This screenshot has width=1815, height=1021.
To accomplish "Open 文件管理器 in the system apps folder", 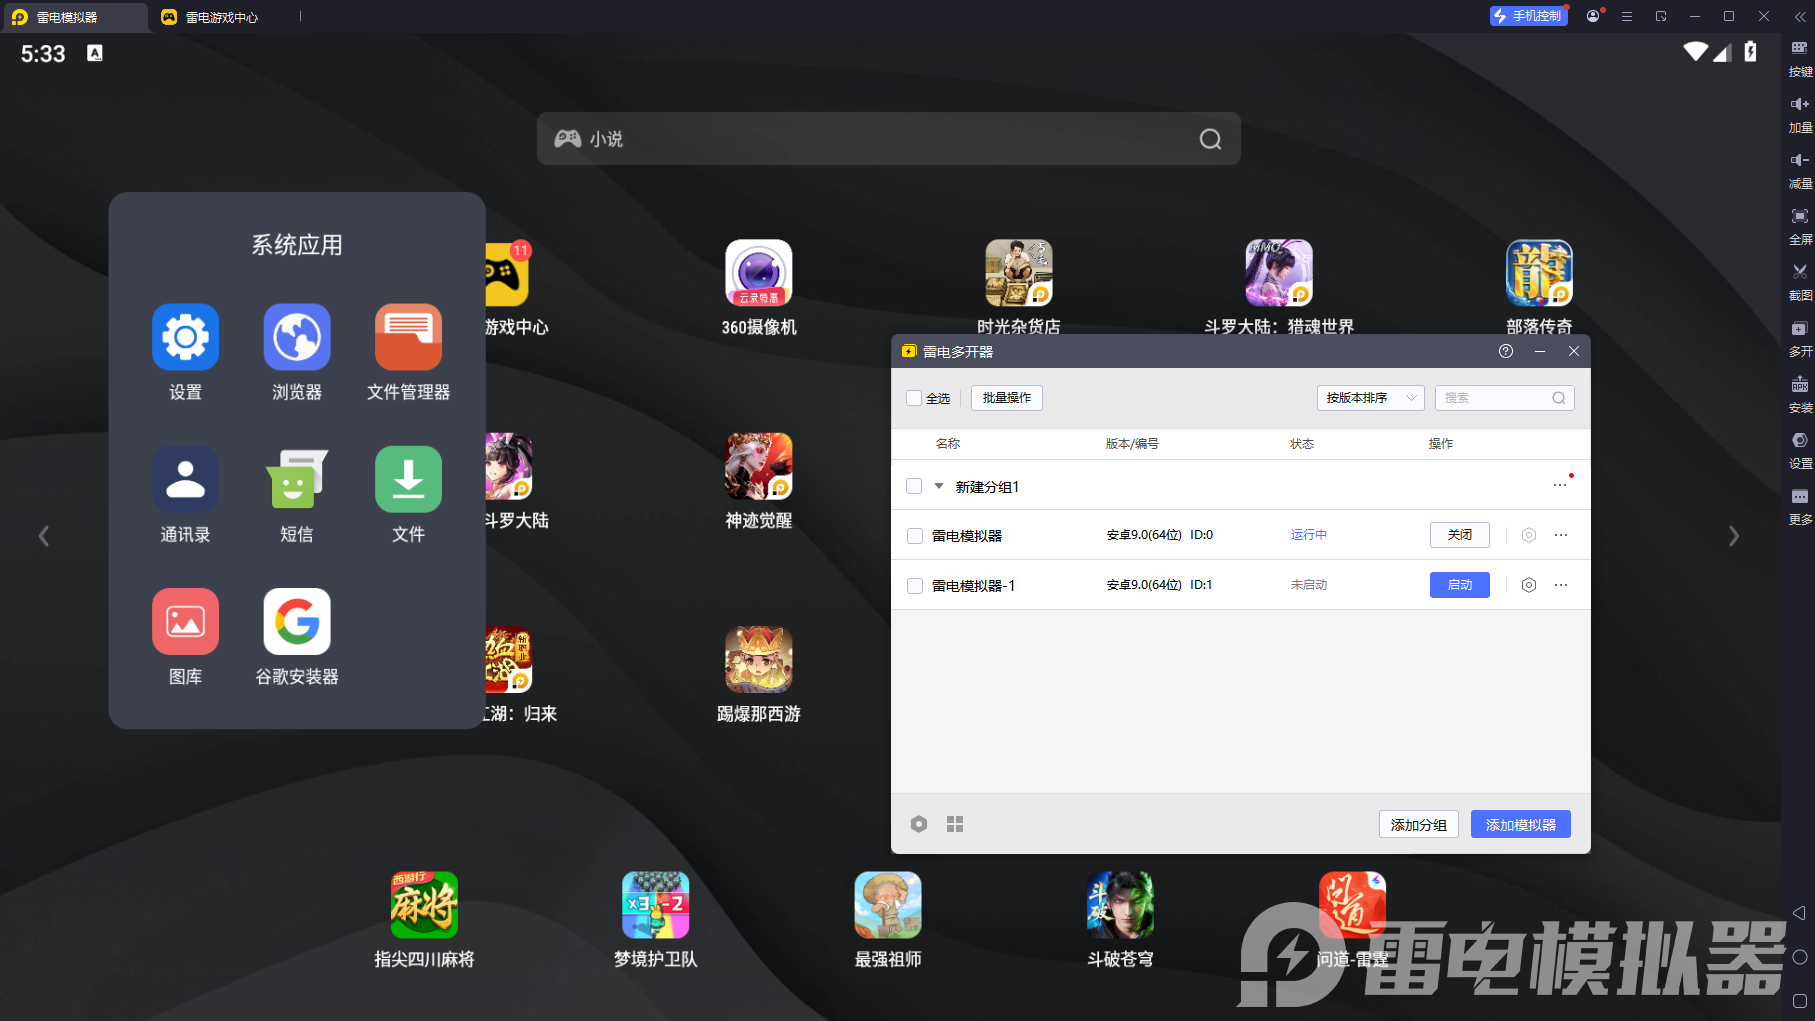I will [x=408, y=337].
